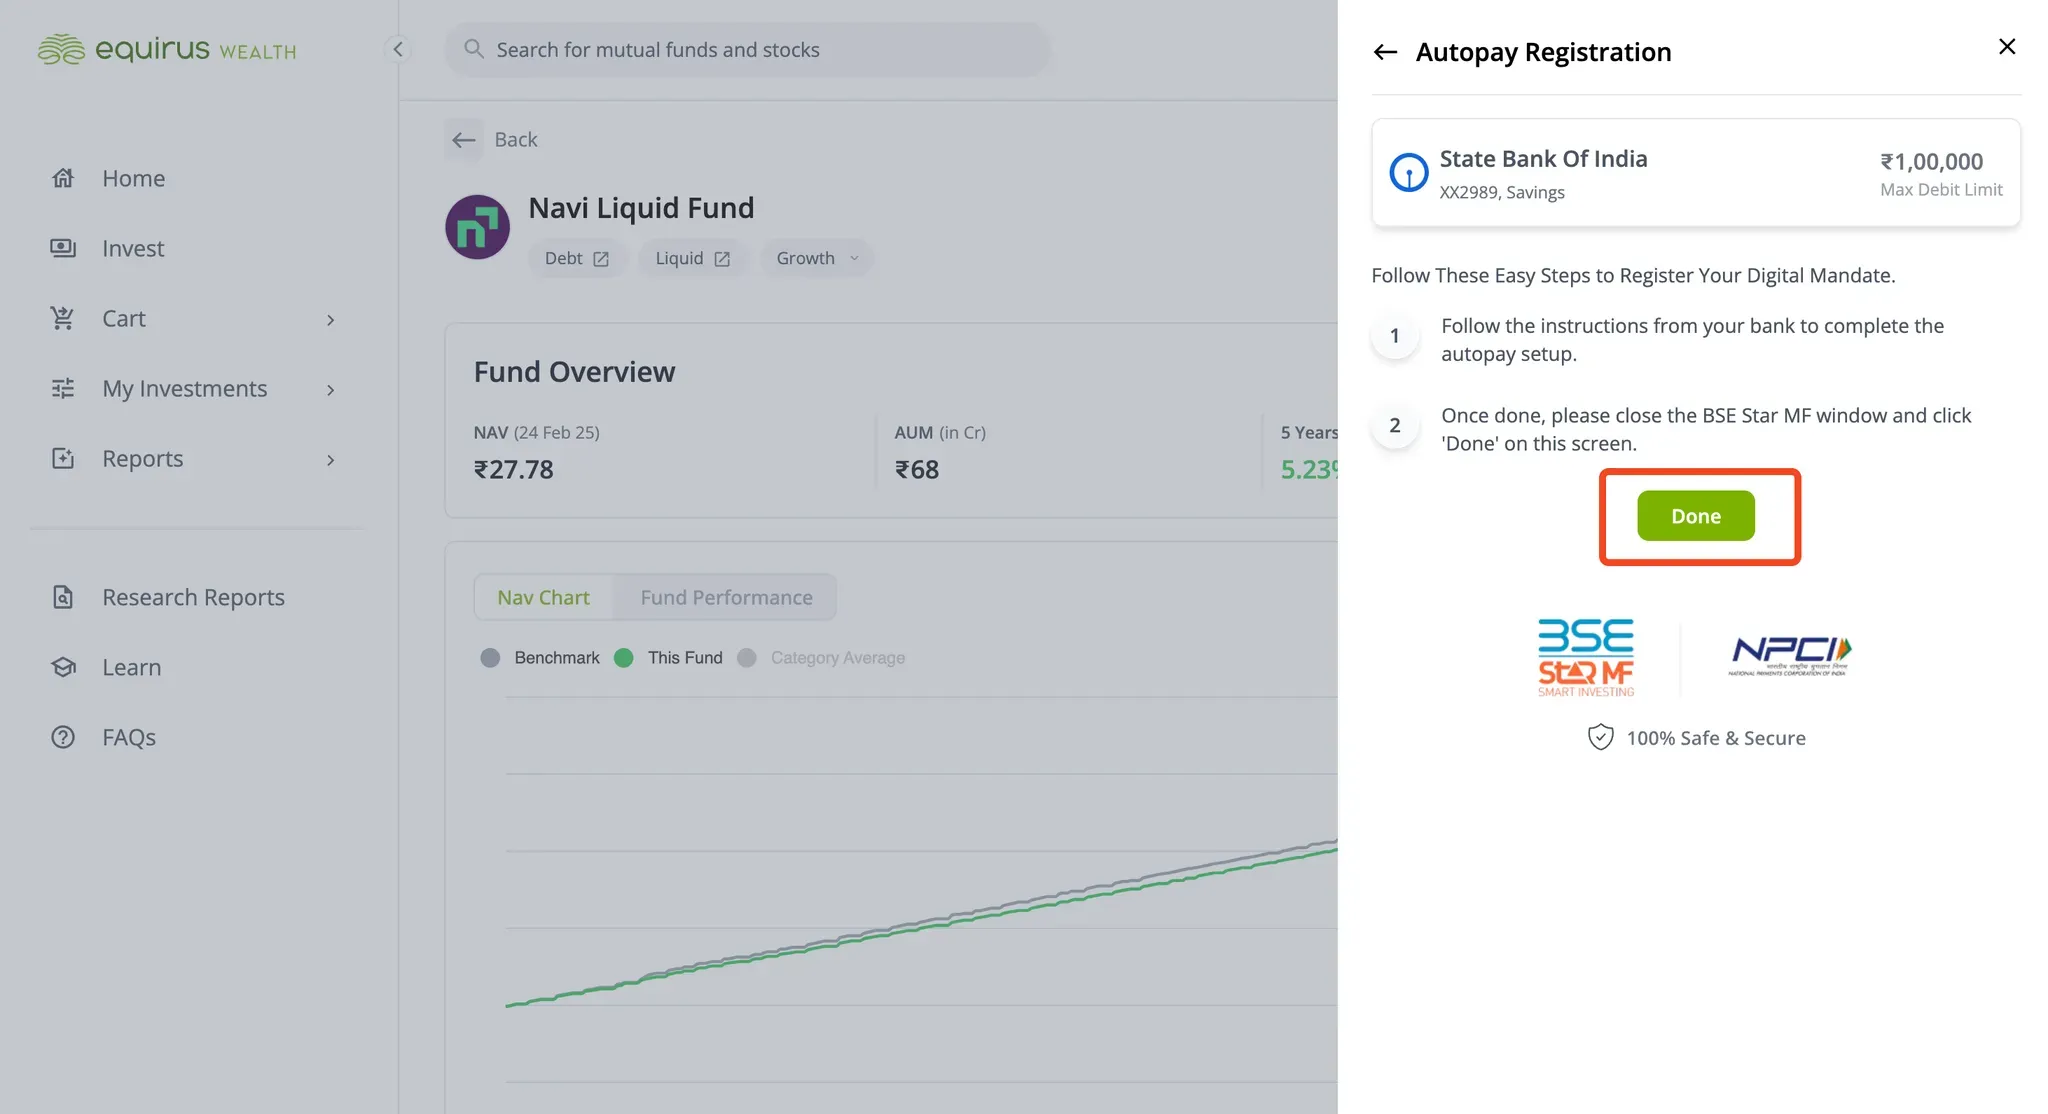
Task: Open the Growth plan dropdown
Action: pos(817,258)
